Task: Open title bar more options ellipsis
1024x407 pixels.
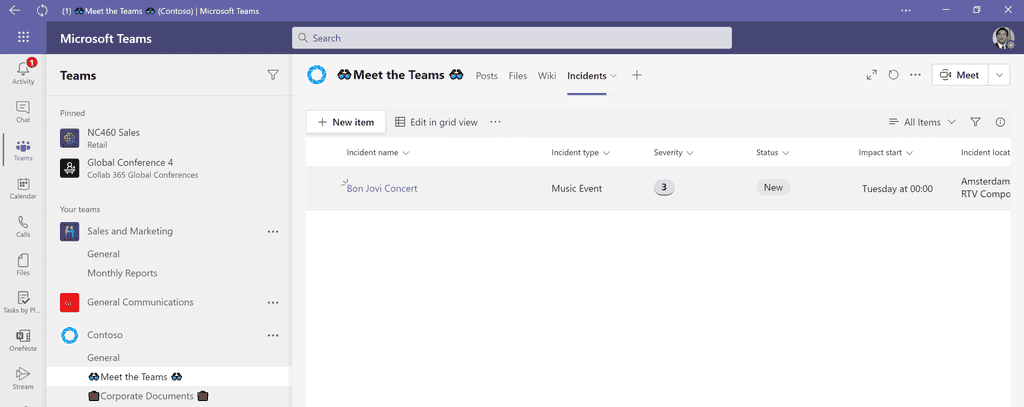Action: [x=906, y=10]
